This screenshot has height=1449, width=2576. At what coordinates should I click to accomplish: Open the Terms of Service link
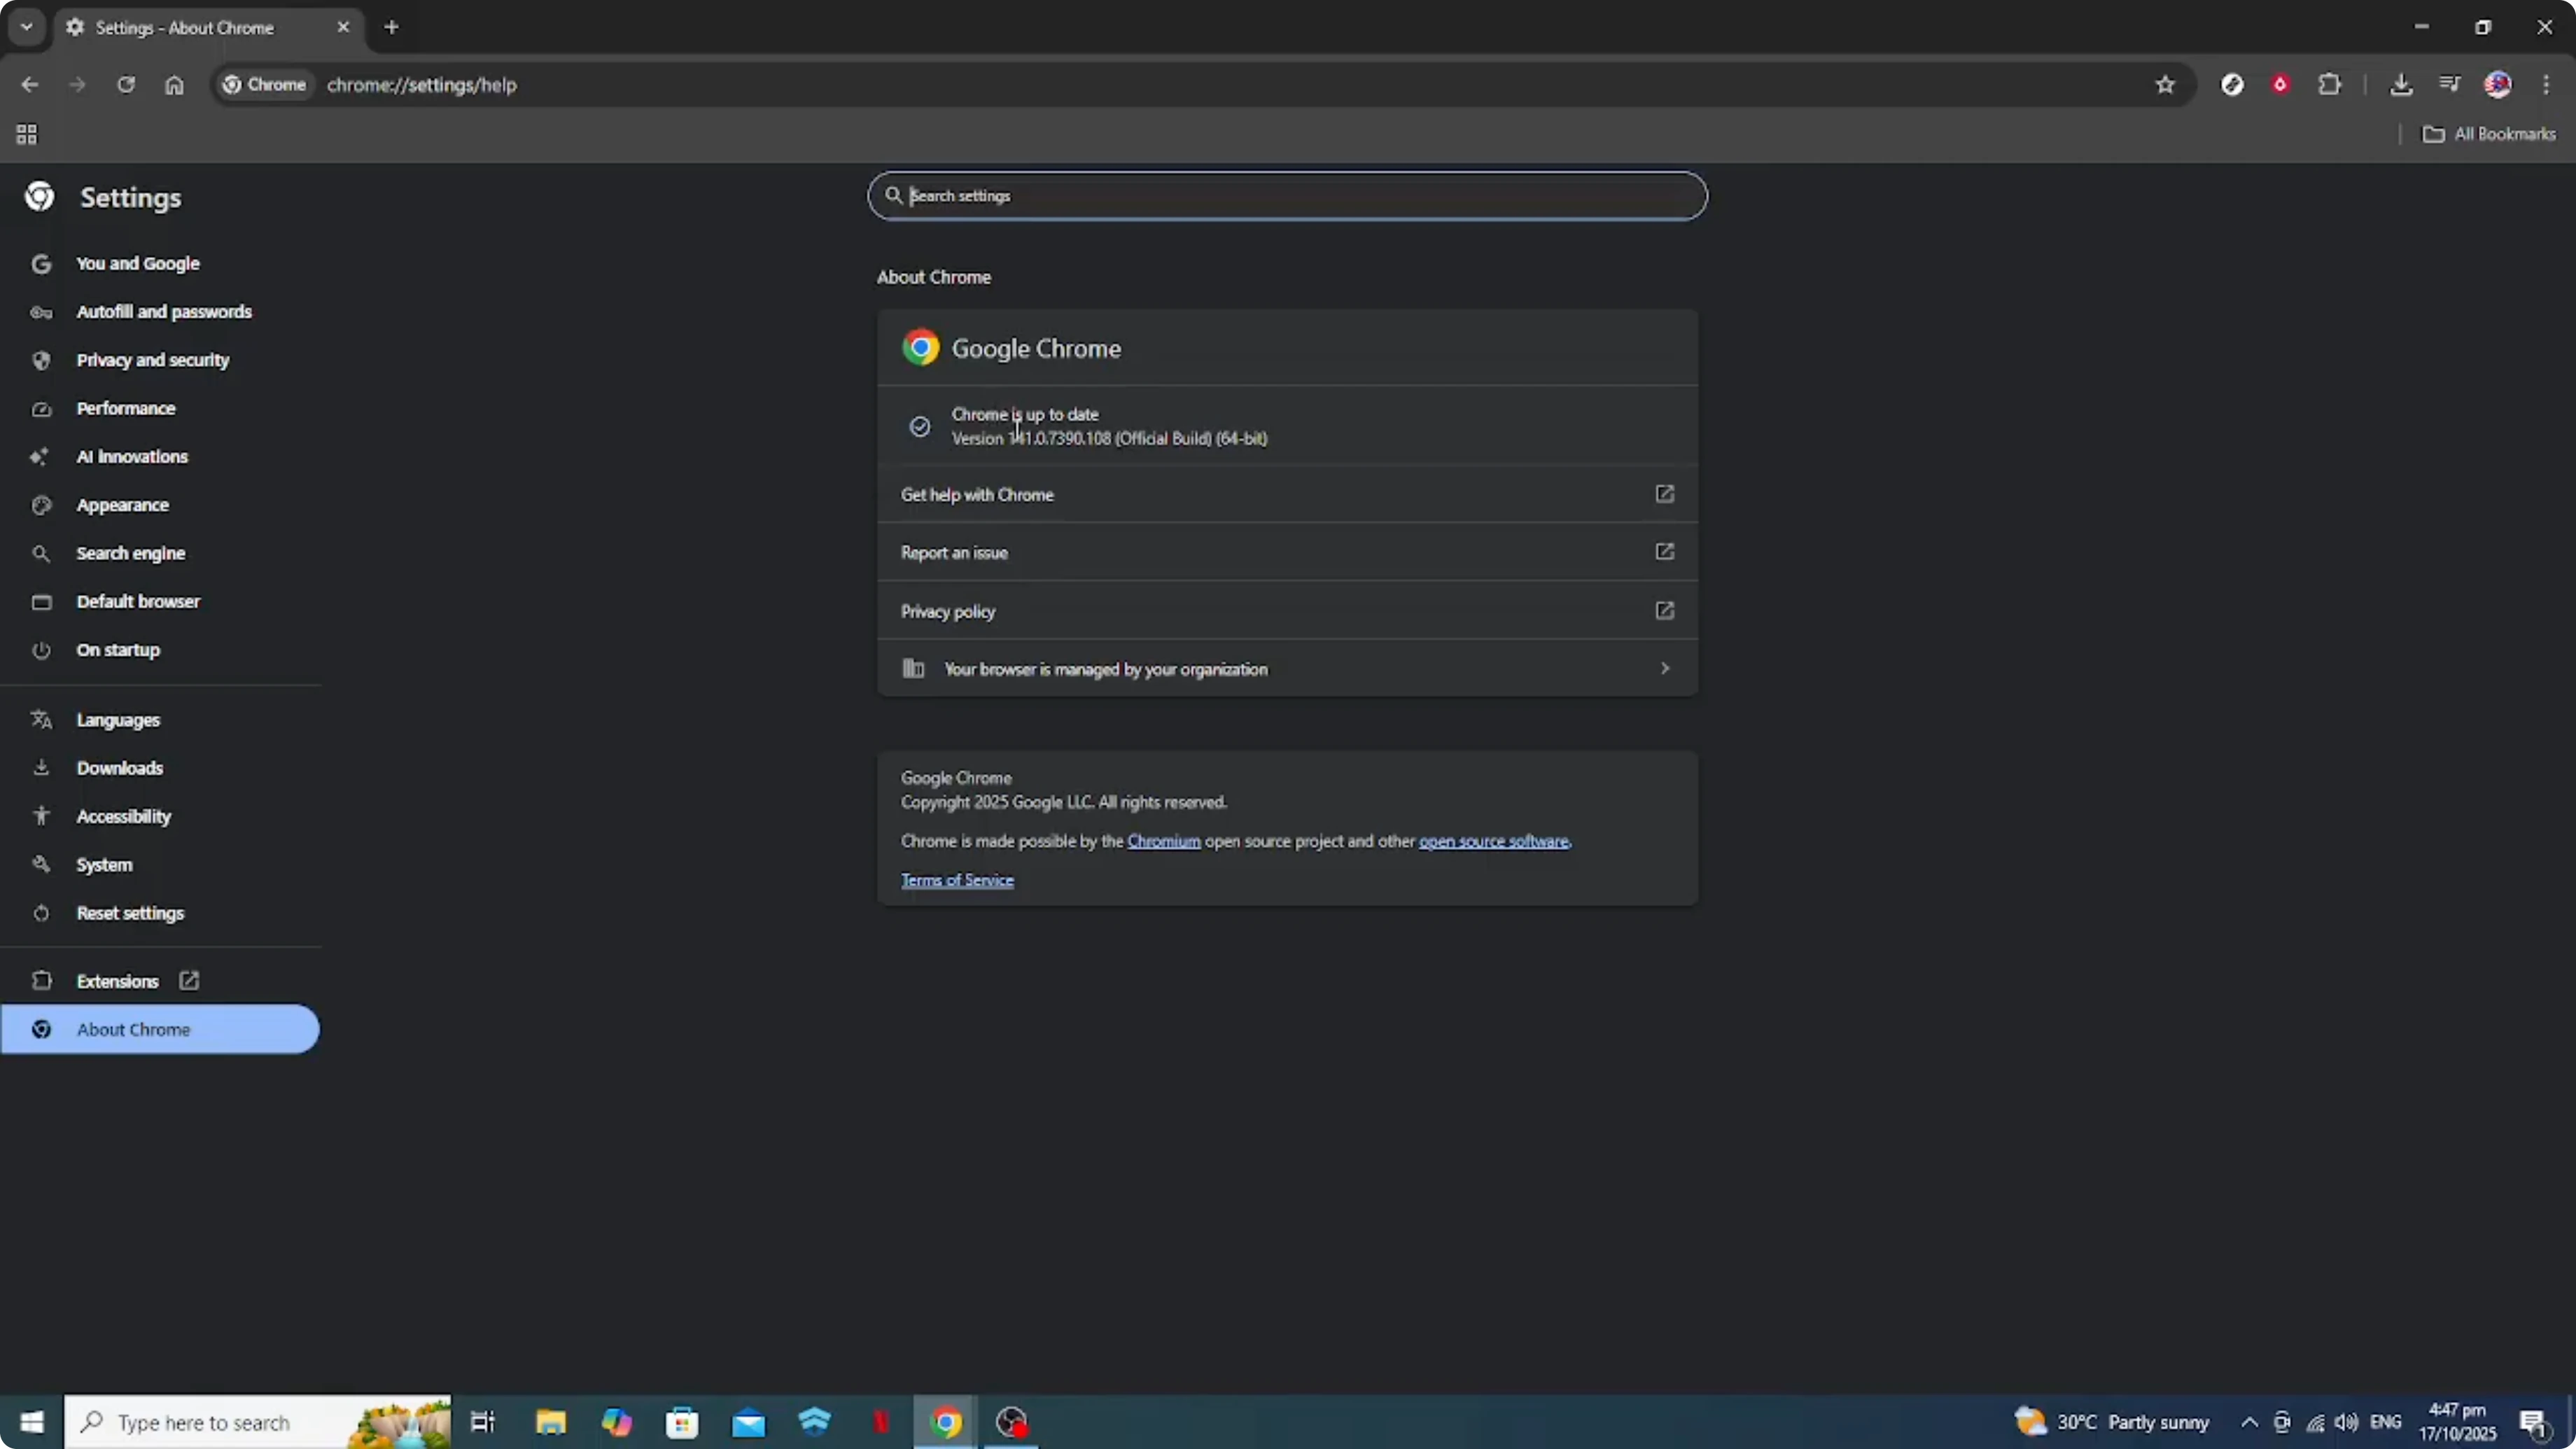pos(957,880)
